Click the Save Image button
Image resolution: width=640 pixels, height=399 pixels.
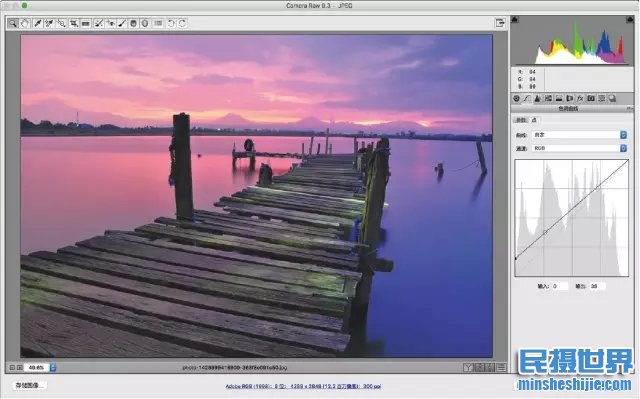[30, 385]
